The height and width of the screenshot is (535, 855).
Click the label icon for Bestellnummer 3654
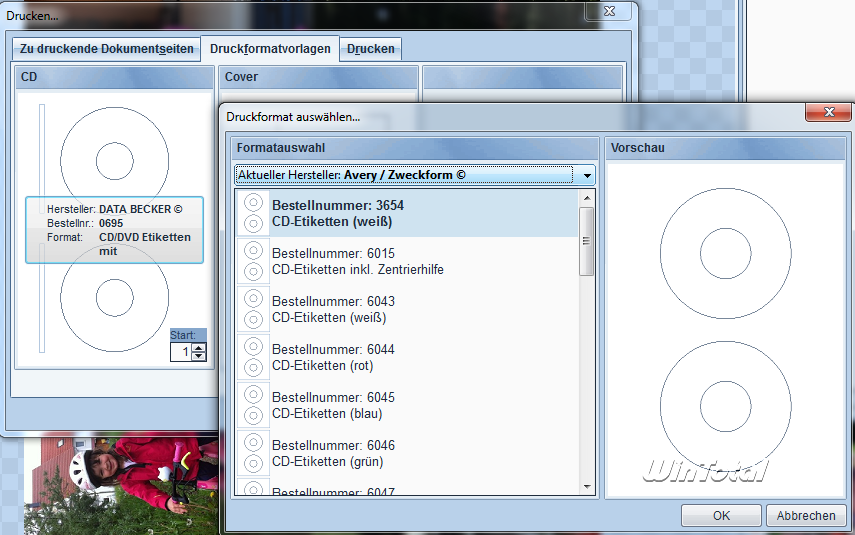click(253, 213)
